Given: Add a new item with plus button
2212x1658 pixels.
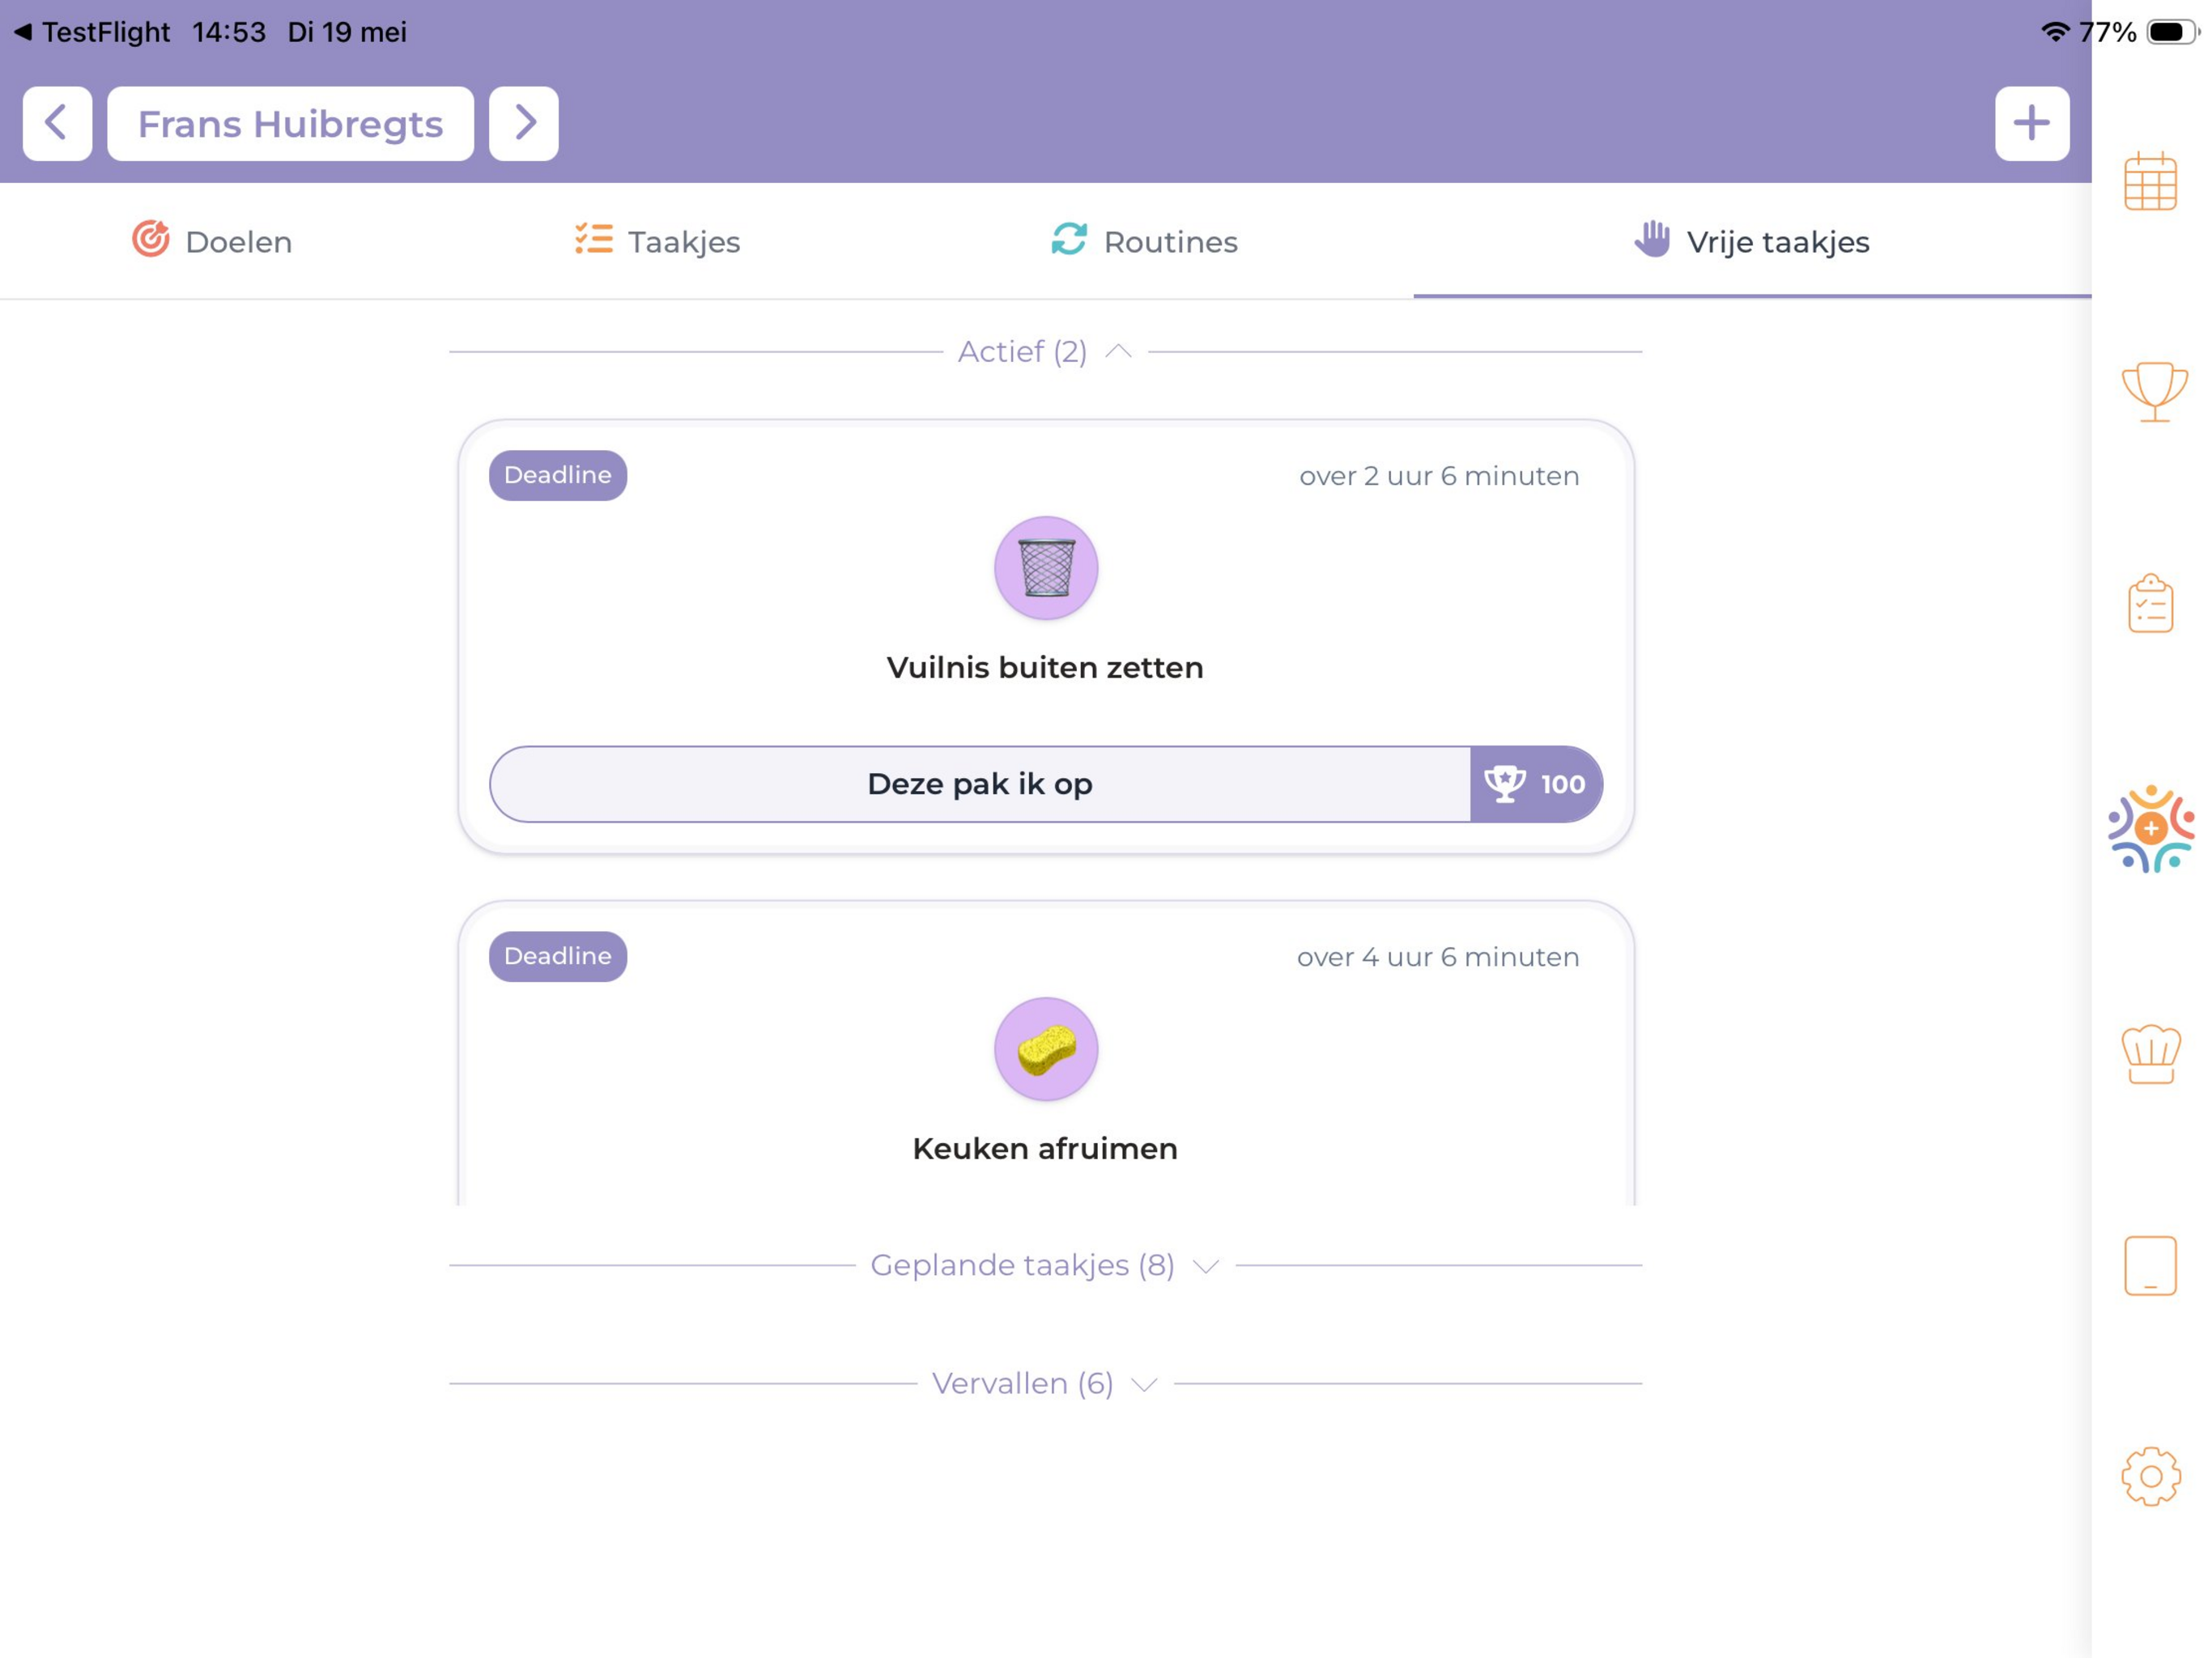Looking at the screenshot, I should 2031,123.
